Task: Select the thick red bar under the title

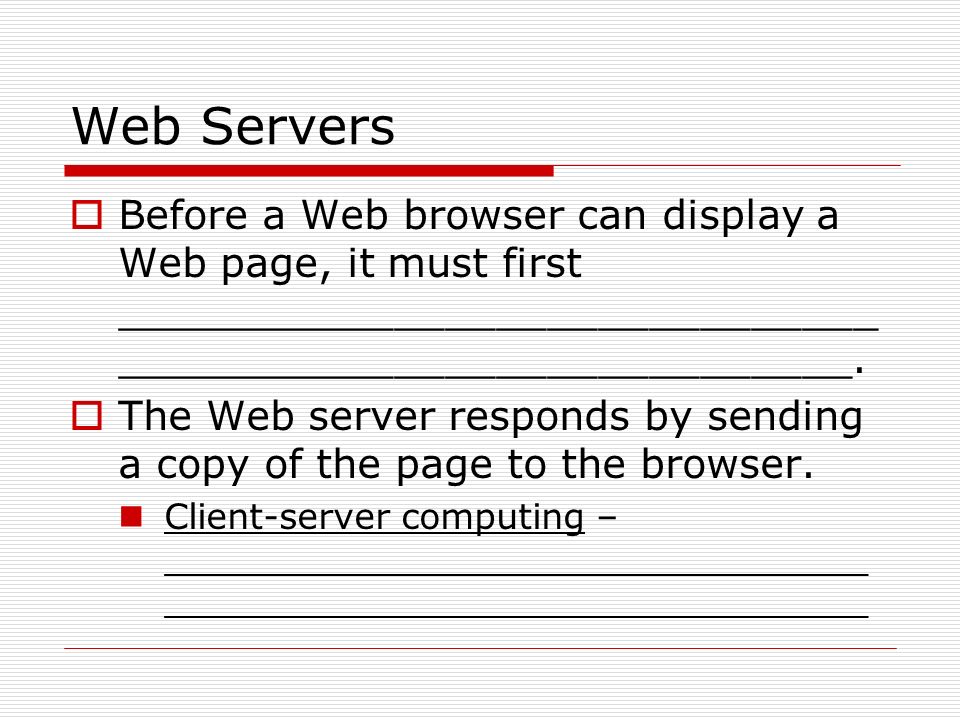Action: [309, 171]
